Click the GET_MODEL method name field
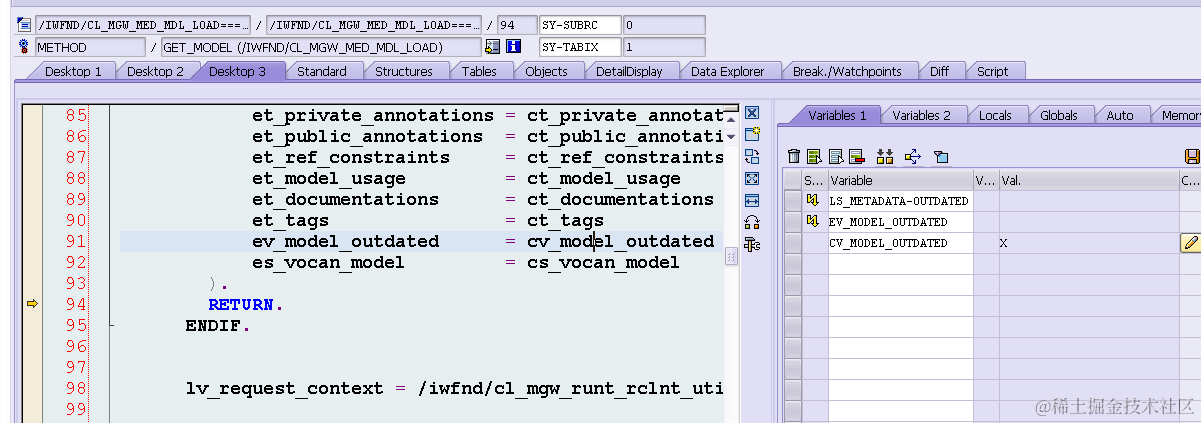Image resolution: width=1201 pixels, height=423 pixels. coord(320,46)
